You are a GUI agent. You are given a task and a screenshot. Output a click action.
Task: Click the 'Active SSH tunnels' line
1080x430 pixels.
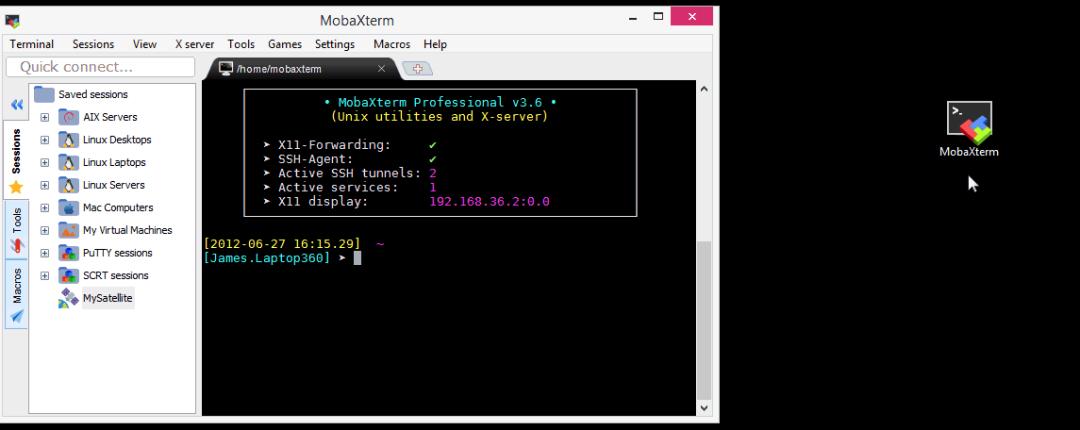point(350,173)
